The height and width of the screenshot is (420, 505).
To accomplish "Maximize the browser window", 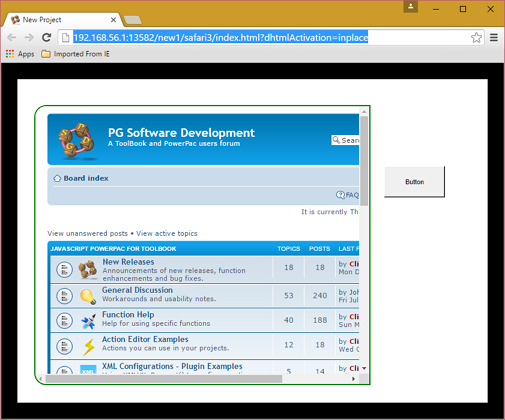I will tap(463, 9).
